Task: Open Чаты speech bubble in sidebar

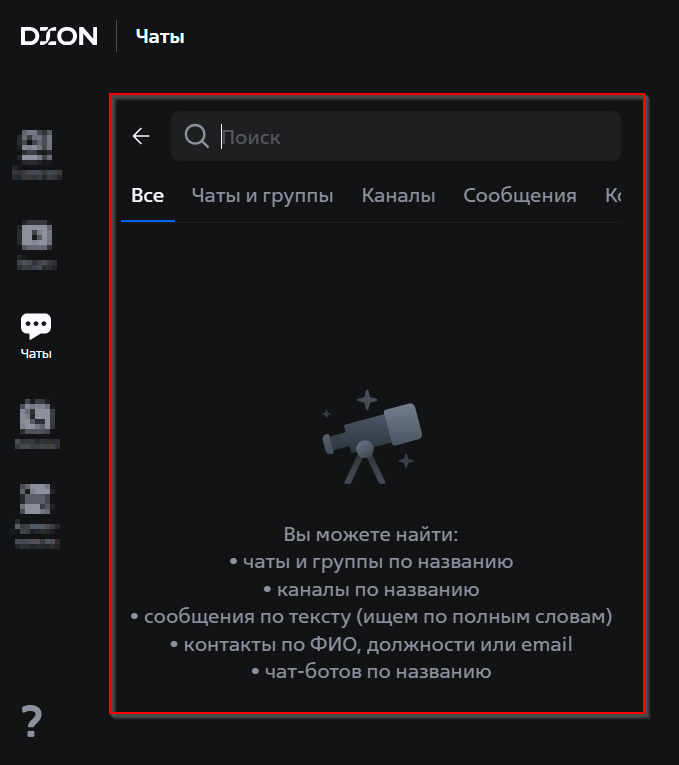Action: pos(36,336)
